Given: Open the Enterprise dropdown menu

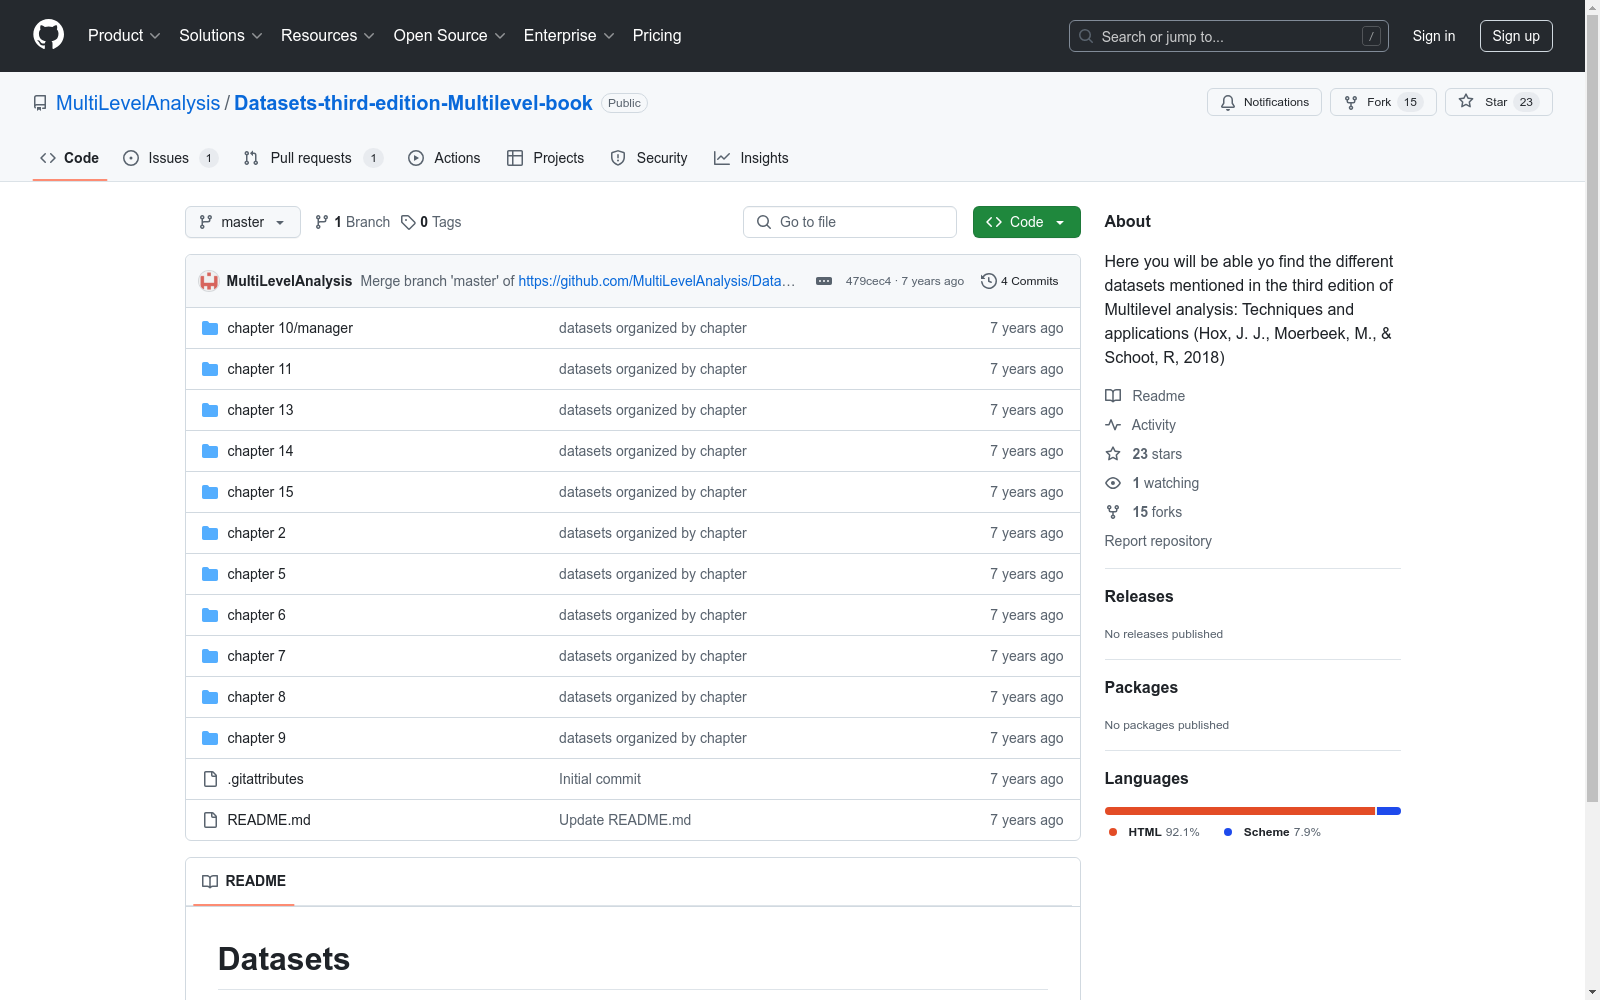Looking at the screenshot, I should point(569,35).
